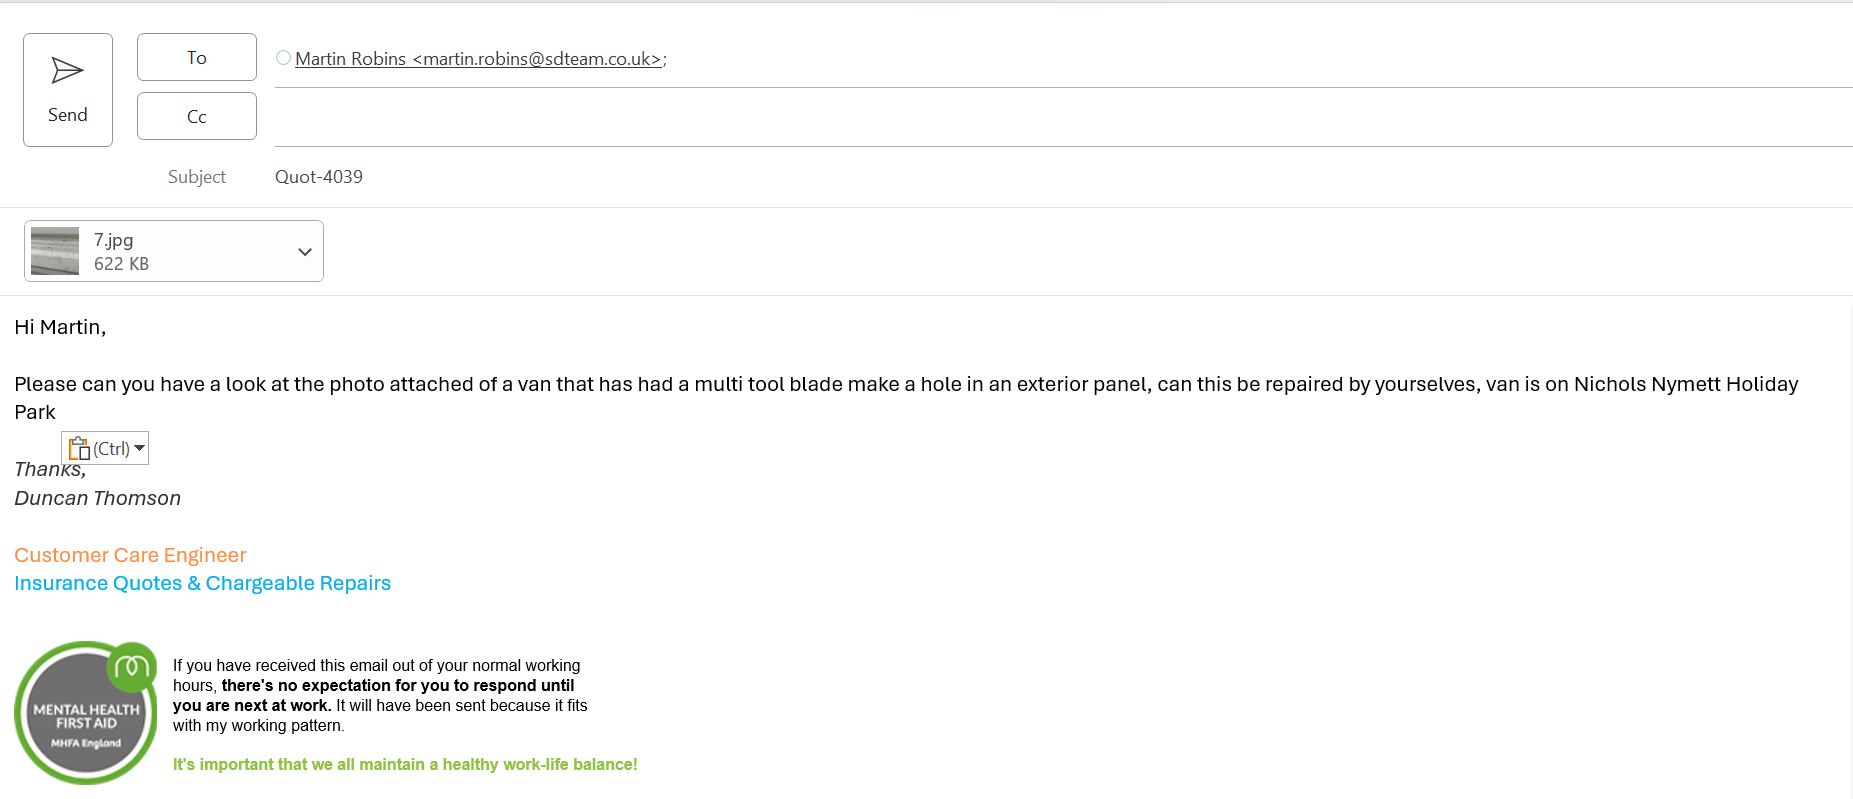Click the small green logo on the badge corner
Image resolution: width=1853 pixels, height=799 pixels.
pos(132,666)
